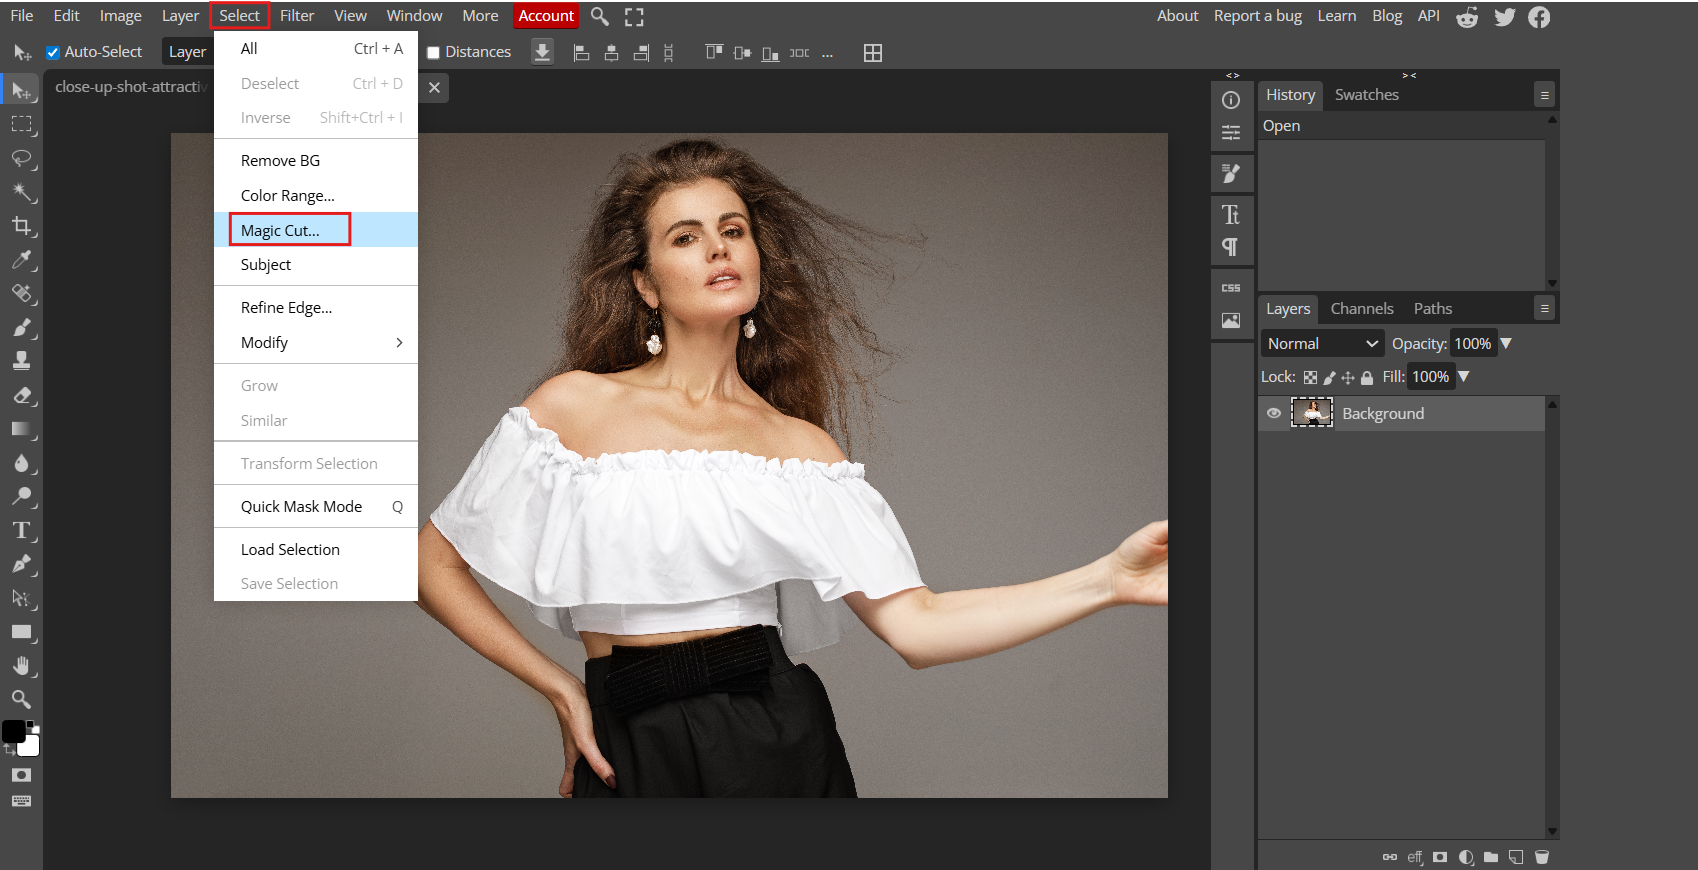This screenshot has width=1698, height=870.
Task: Disable the Auto-Select checkbox
Action: pyautogui.click(x=53, y=52)
